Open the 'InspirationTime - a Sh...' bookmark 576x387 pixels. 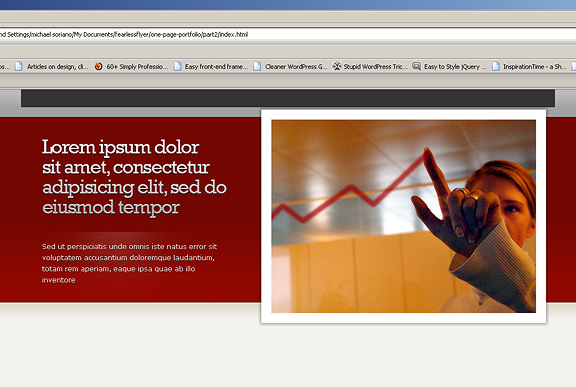[x=529, y=66]
